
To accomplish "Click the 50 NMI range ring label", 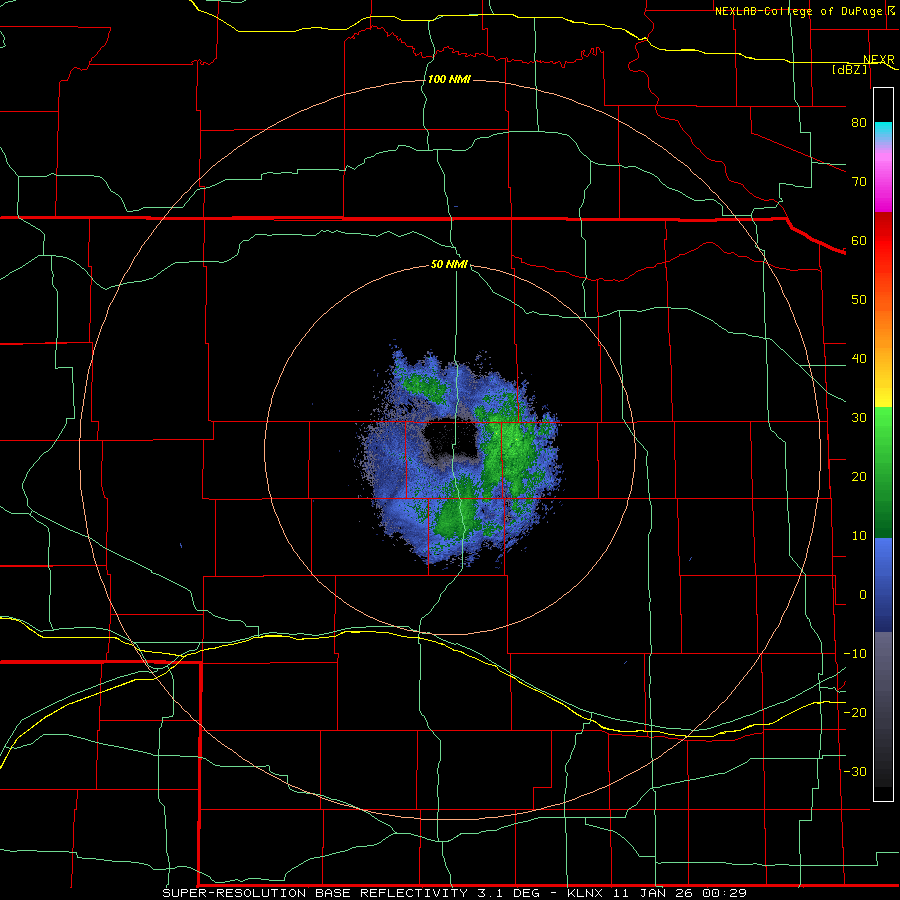I will pos(449,265).
